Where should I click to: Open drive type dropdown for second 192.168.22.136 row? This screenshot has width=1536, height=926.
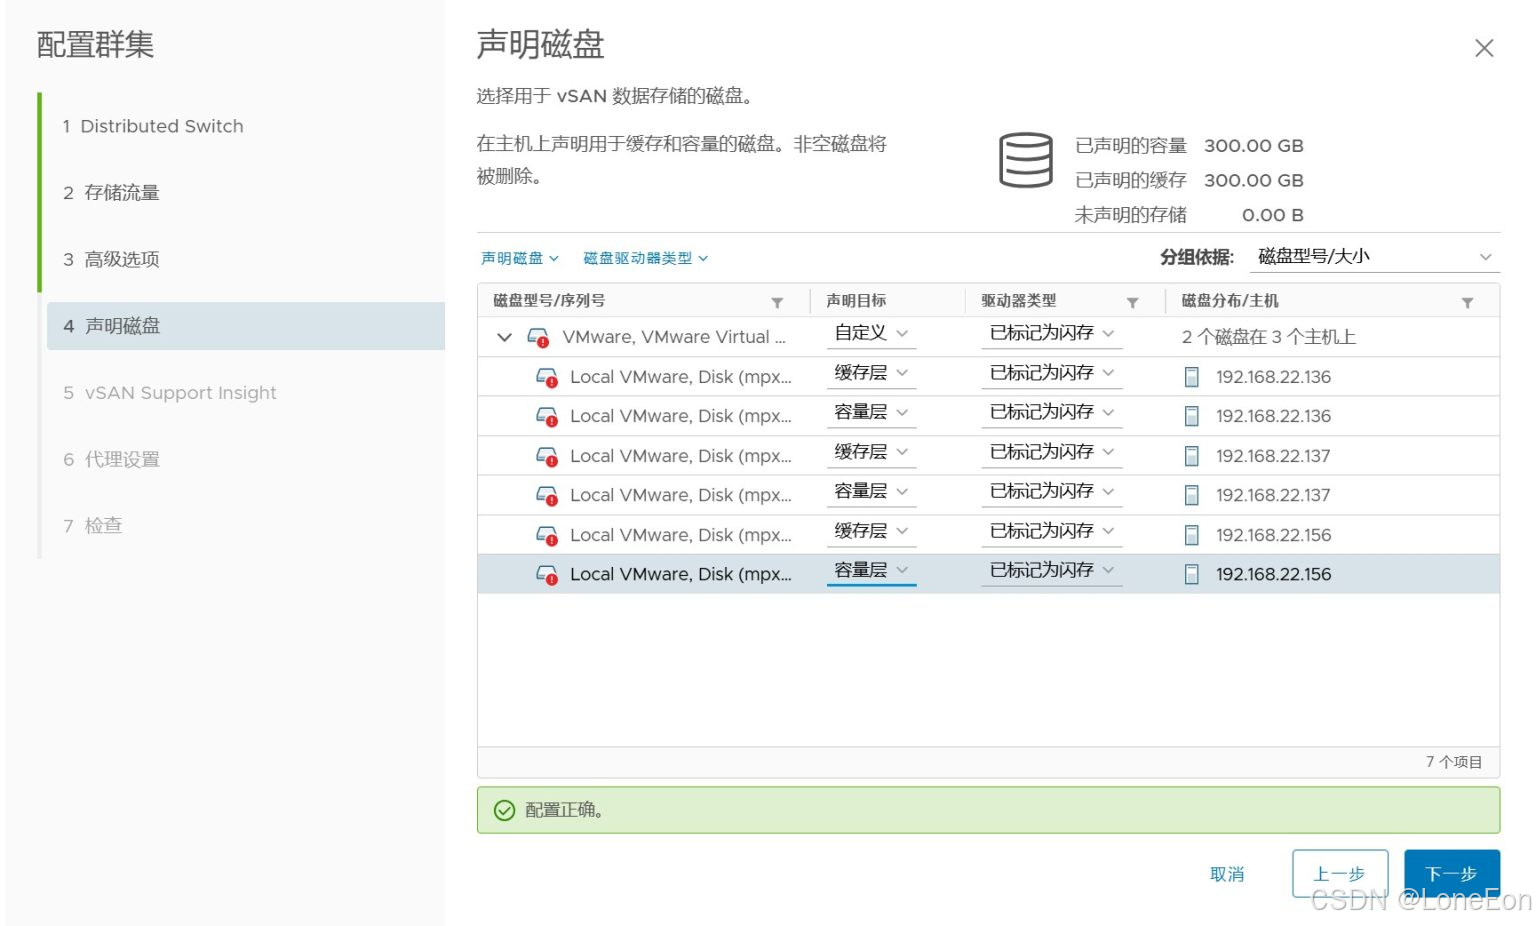[1052, 412]
